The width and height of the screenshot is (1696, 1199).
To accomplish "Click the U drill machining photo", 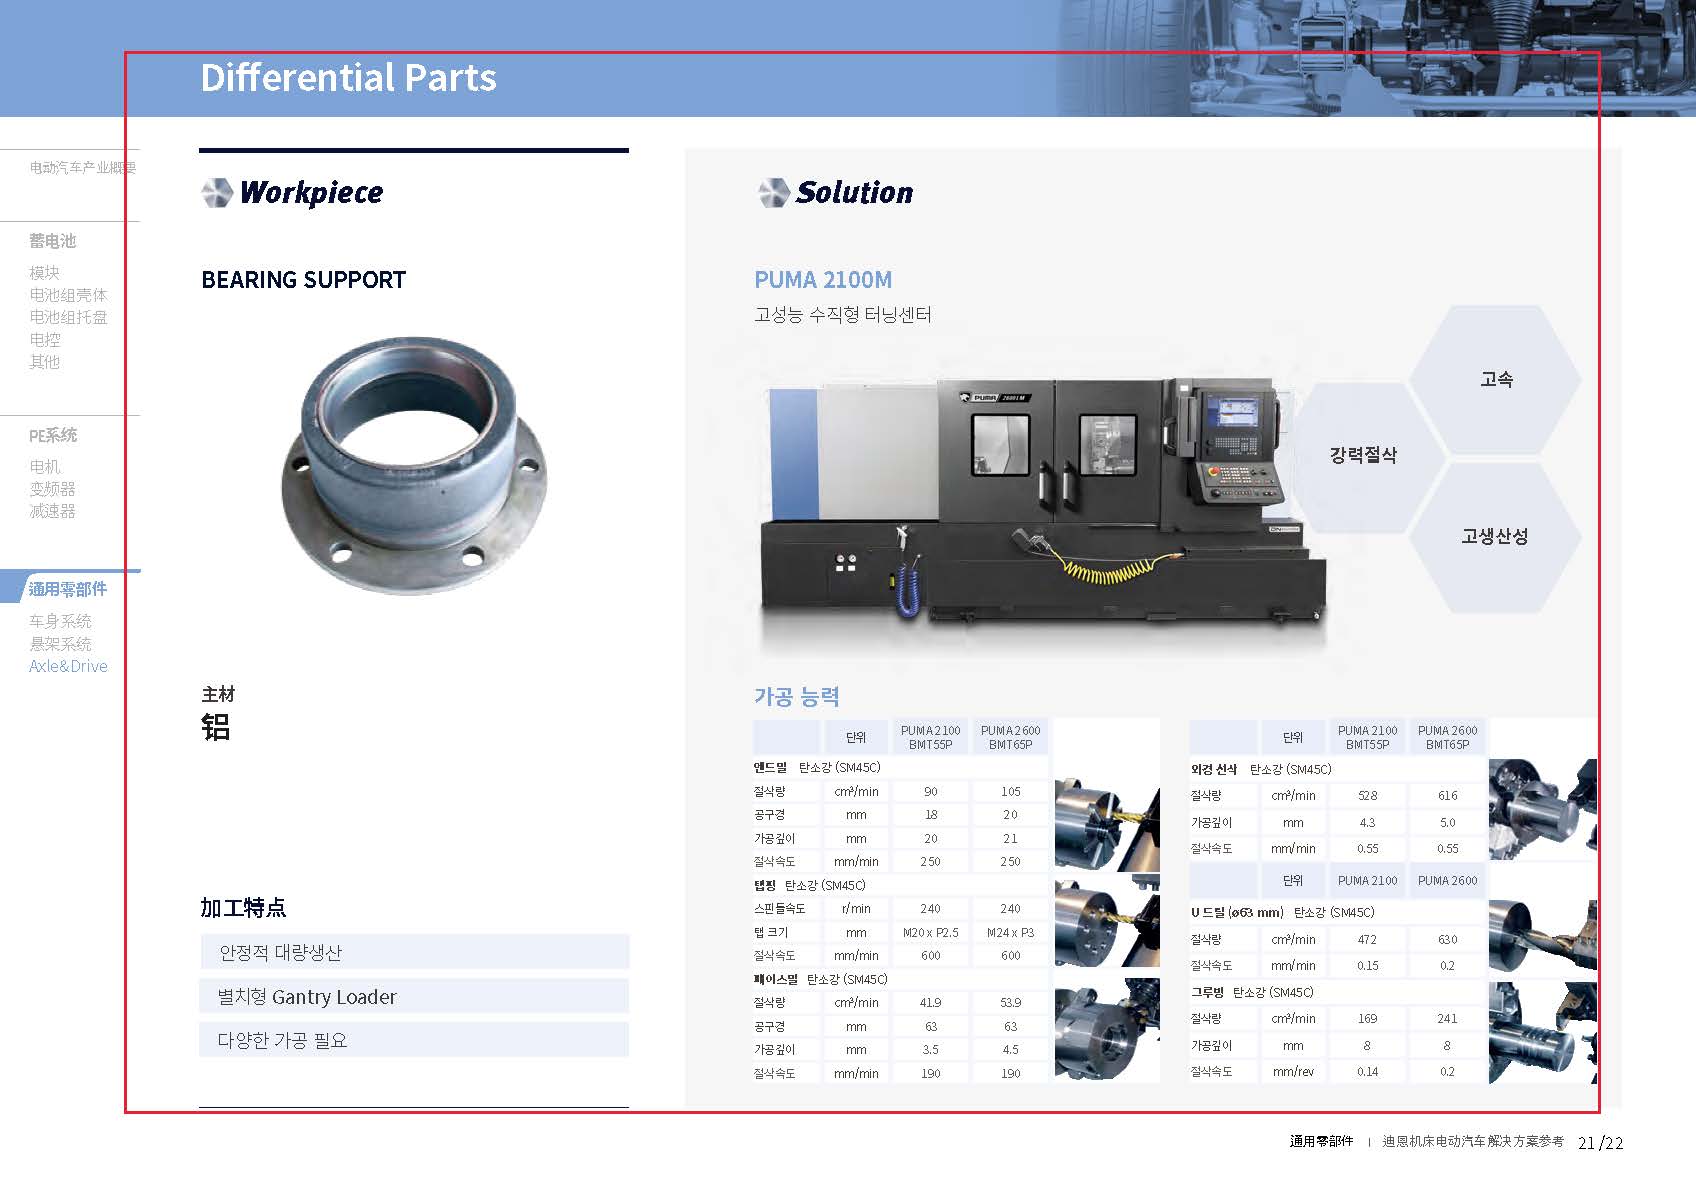I will click(x=1542, y=935).
